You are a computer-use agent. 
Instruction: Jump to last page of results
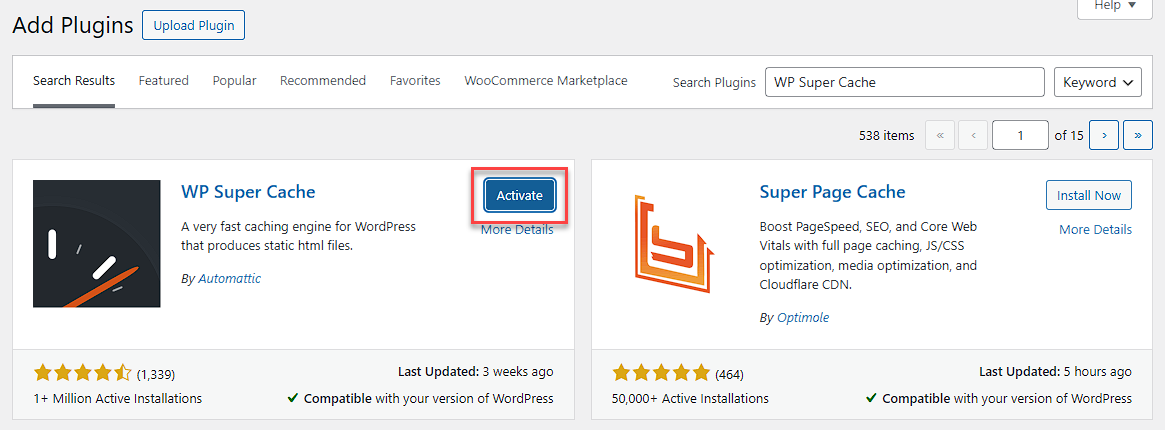click(x=1137, y=135)
